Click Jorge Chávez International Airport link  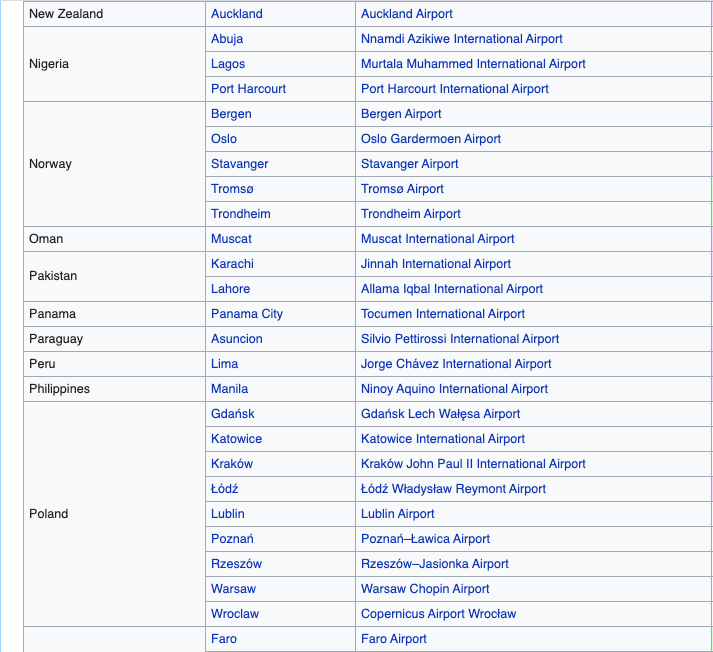pos(455,364)
